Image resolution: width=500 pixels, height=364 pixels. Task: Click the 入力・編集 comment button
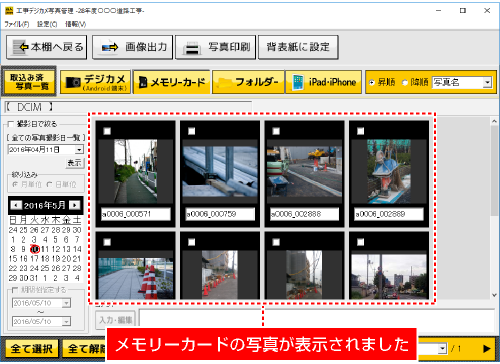click(116, 320)
